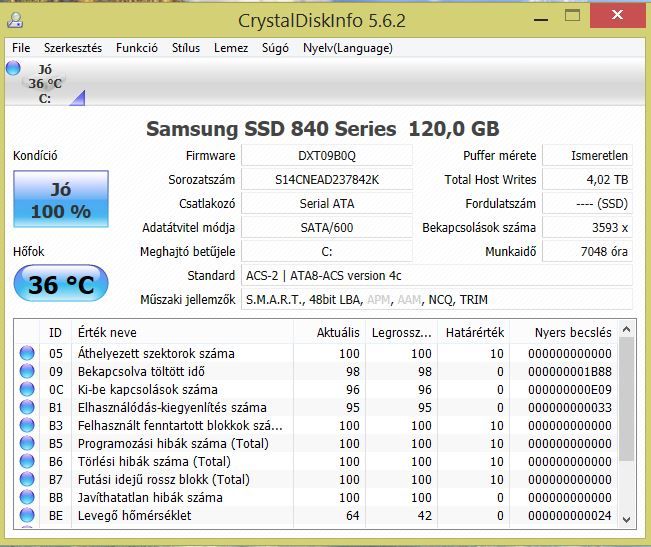Image resolution: width=651 pixels, height=547 pixels.
Task: Select the Törlési hibák száma (Total) row
Action: point(316,461)
